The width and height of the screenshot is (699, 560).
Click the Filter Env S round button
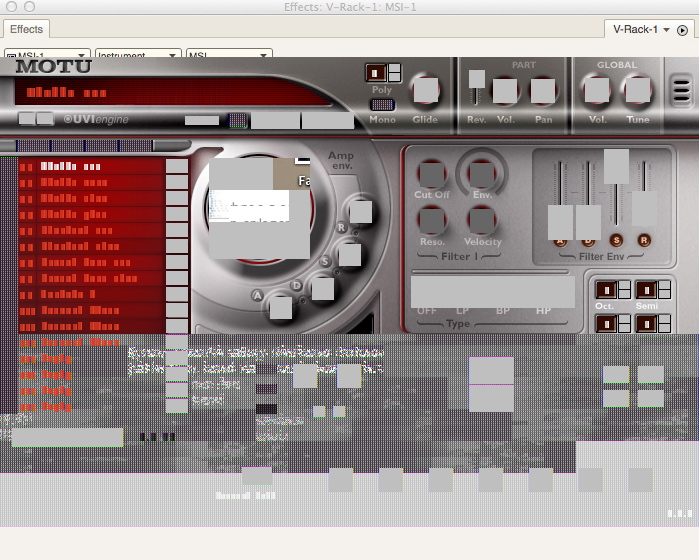point(617,240)
